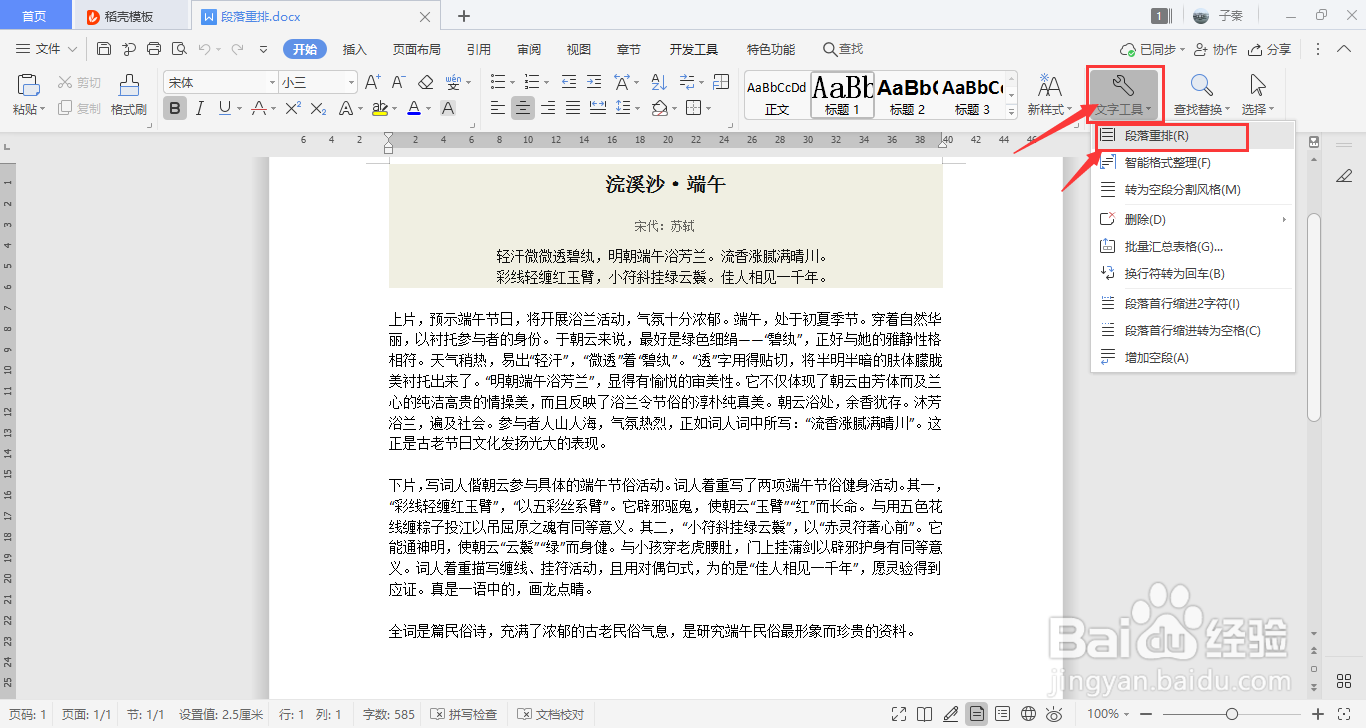This screenshot has width=1366, height=728.
Task: Toggle bold formatting on selected text
Action: 176,108
